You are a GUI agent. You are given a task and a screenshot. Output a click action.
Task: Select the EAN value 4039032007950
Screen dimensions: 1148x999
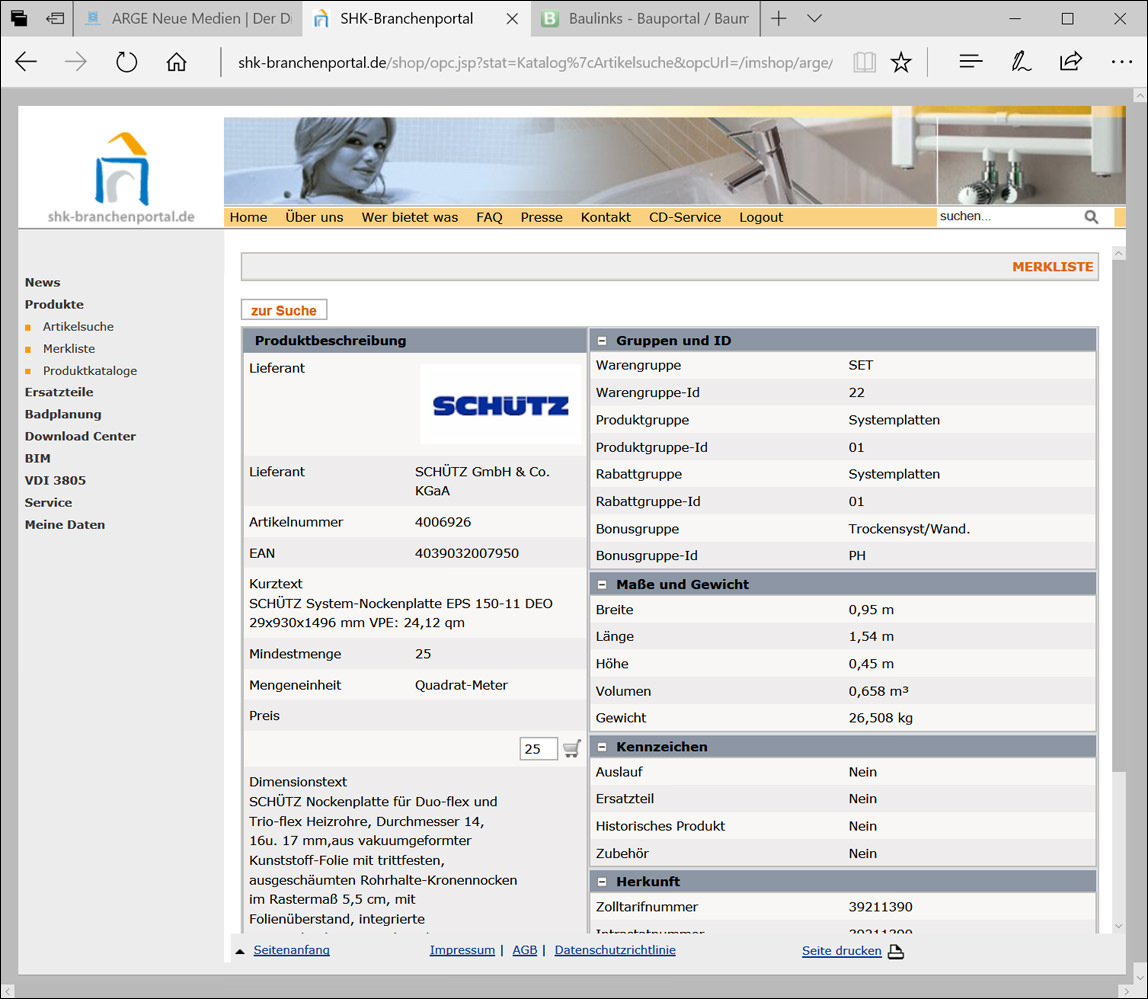(466, 554)
